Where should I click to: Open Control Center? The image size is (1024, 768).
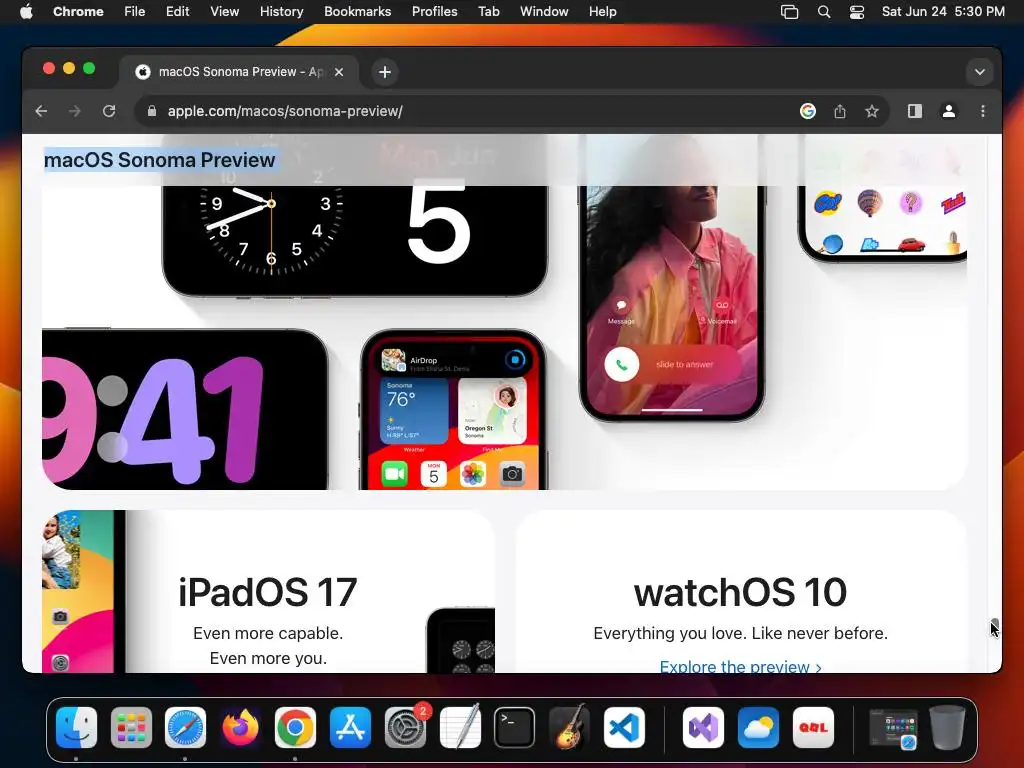click(x=857, y=12)
